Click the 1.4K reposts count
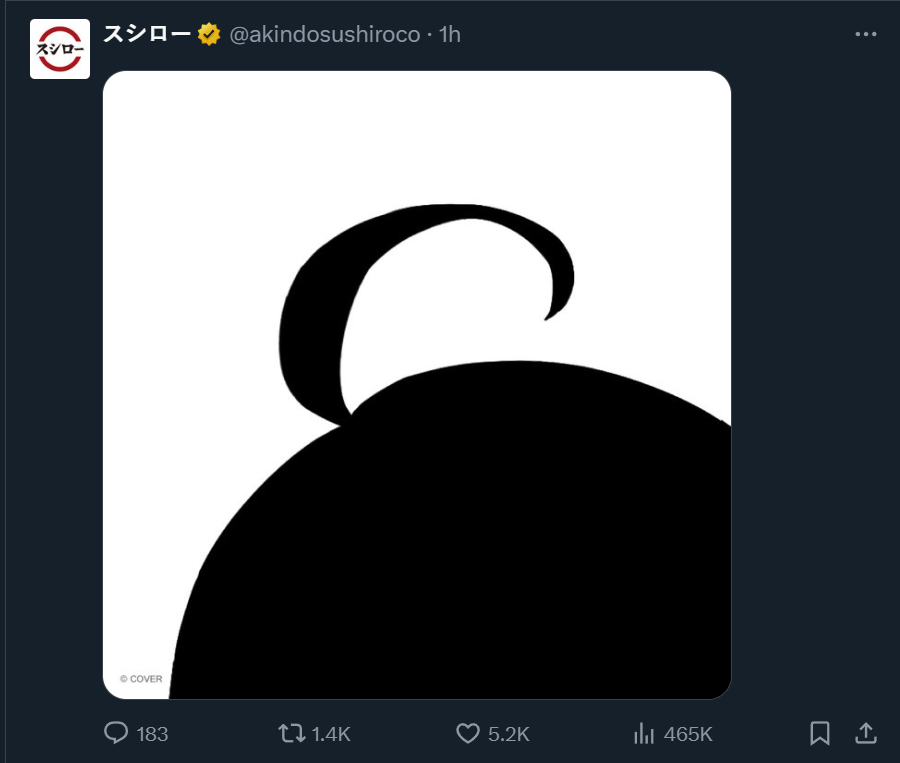 (331, 734)
